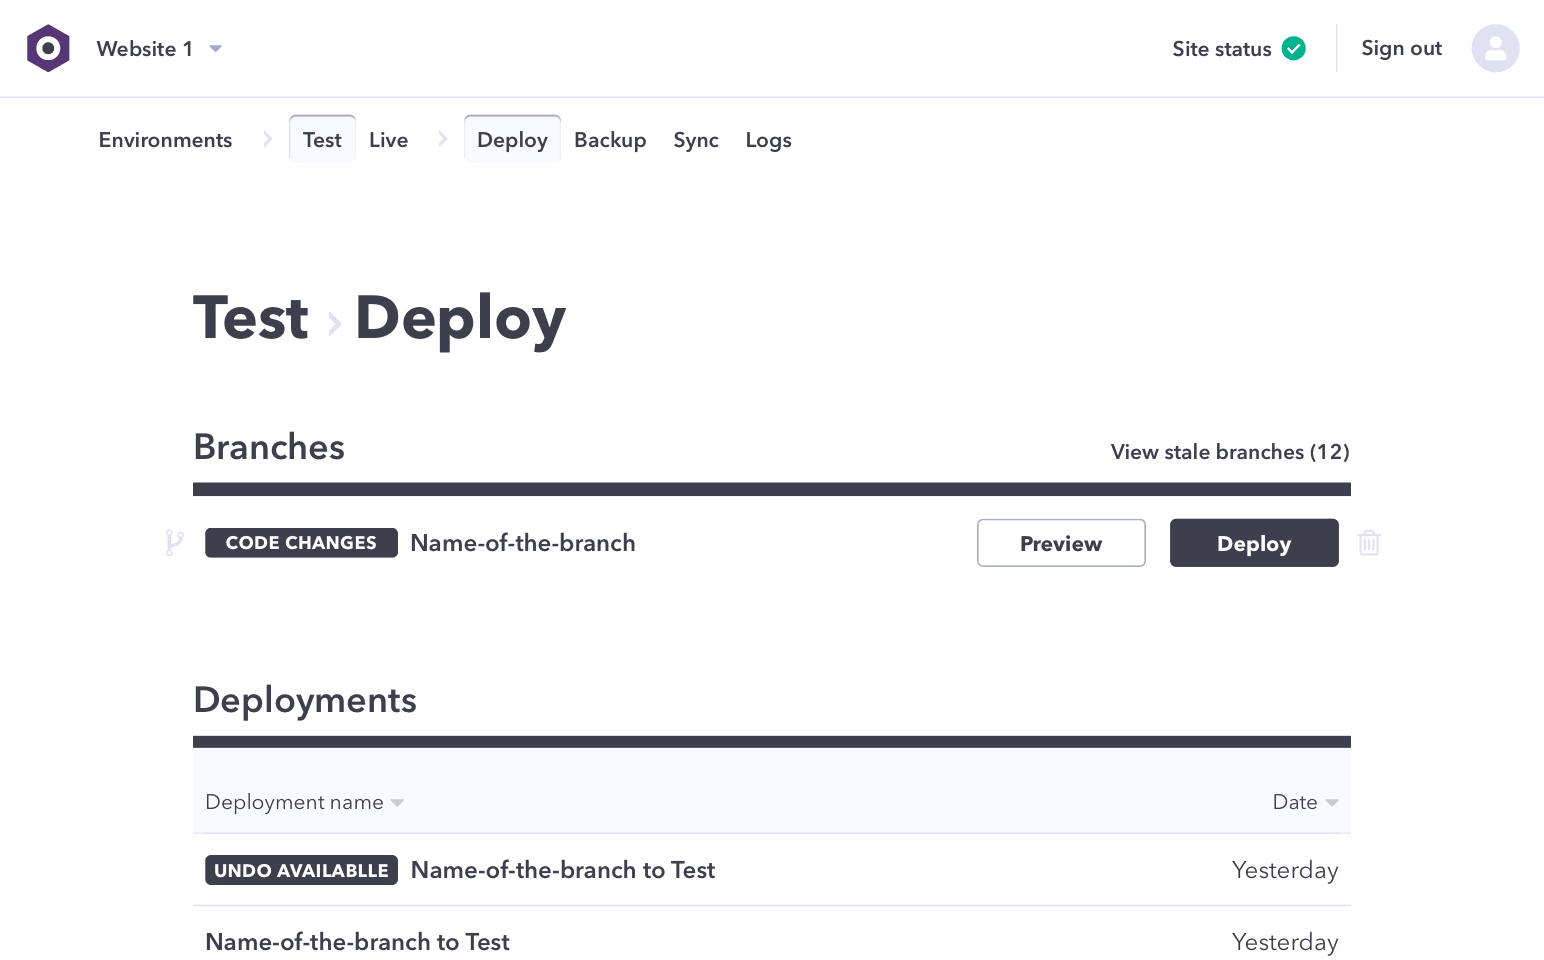The height and width of the screenshot is (960, 1544).
Task: Click the green Site status checkmark
Action: (1293, 48)
